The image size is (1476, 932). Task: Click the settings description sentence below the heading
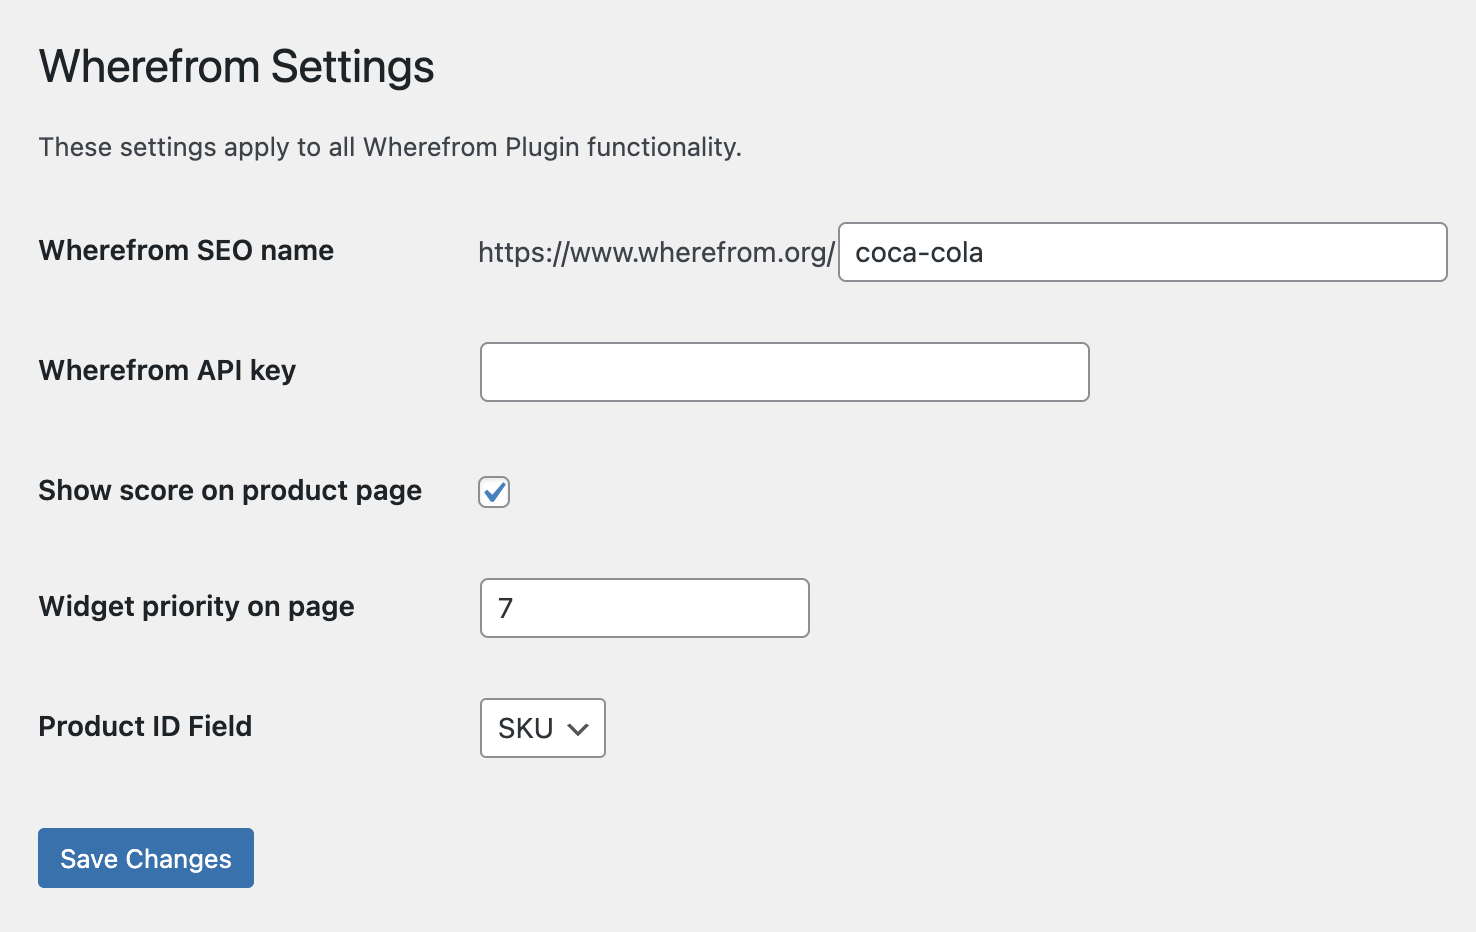[x=390, y=147]
